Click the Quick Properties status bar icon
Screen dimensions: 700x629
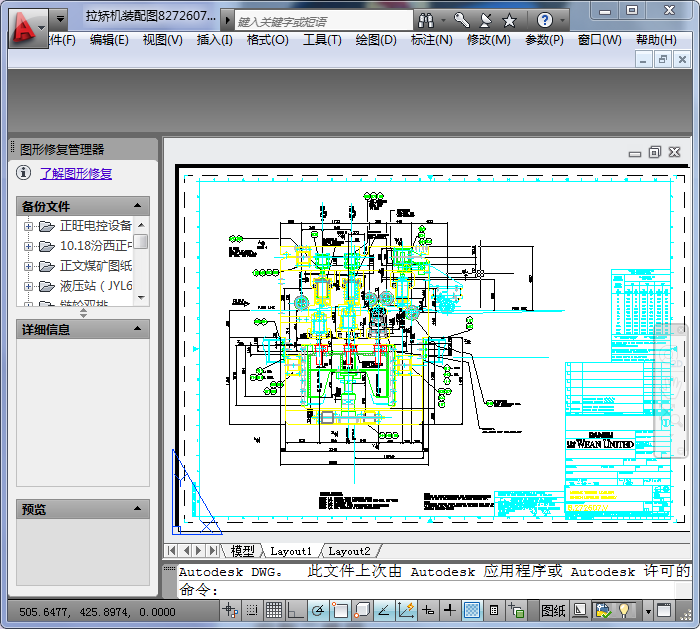pyautogui.click(x=494, y=610)
